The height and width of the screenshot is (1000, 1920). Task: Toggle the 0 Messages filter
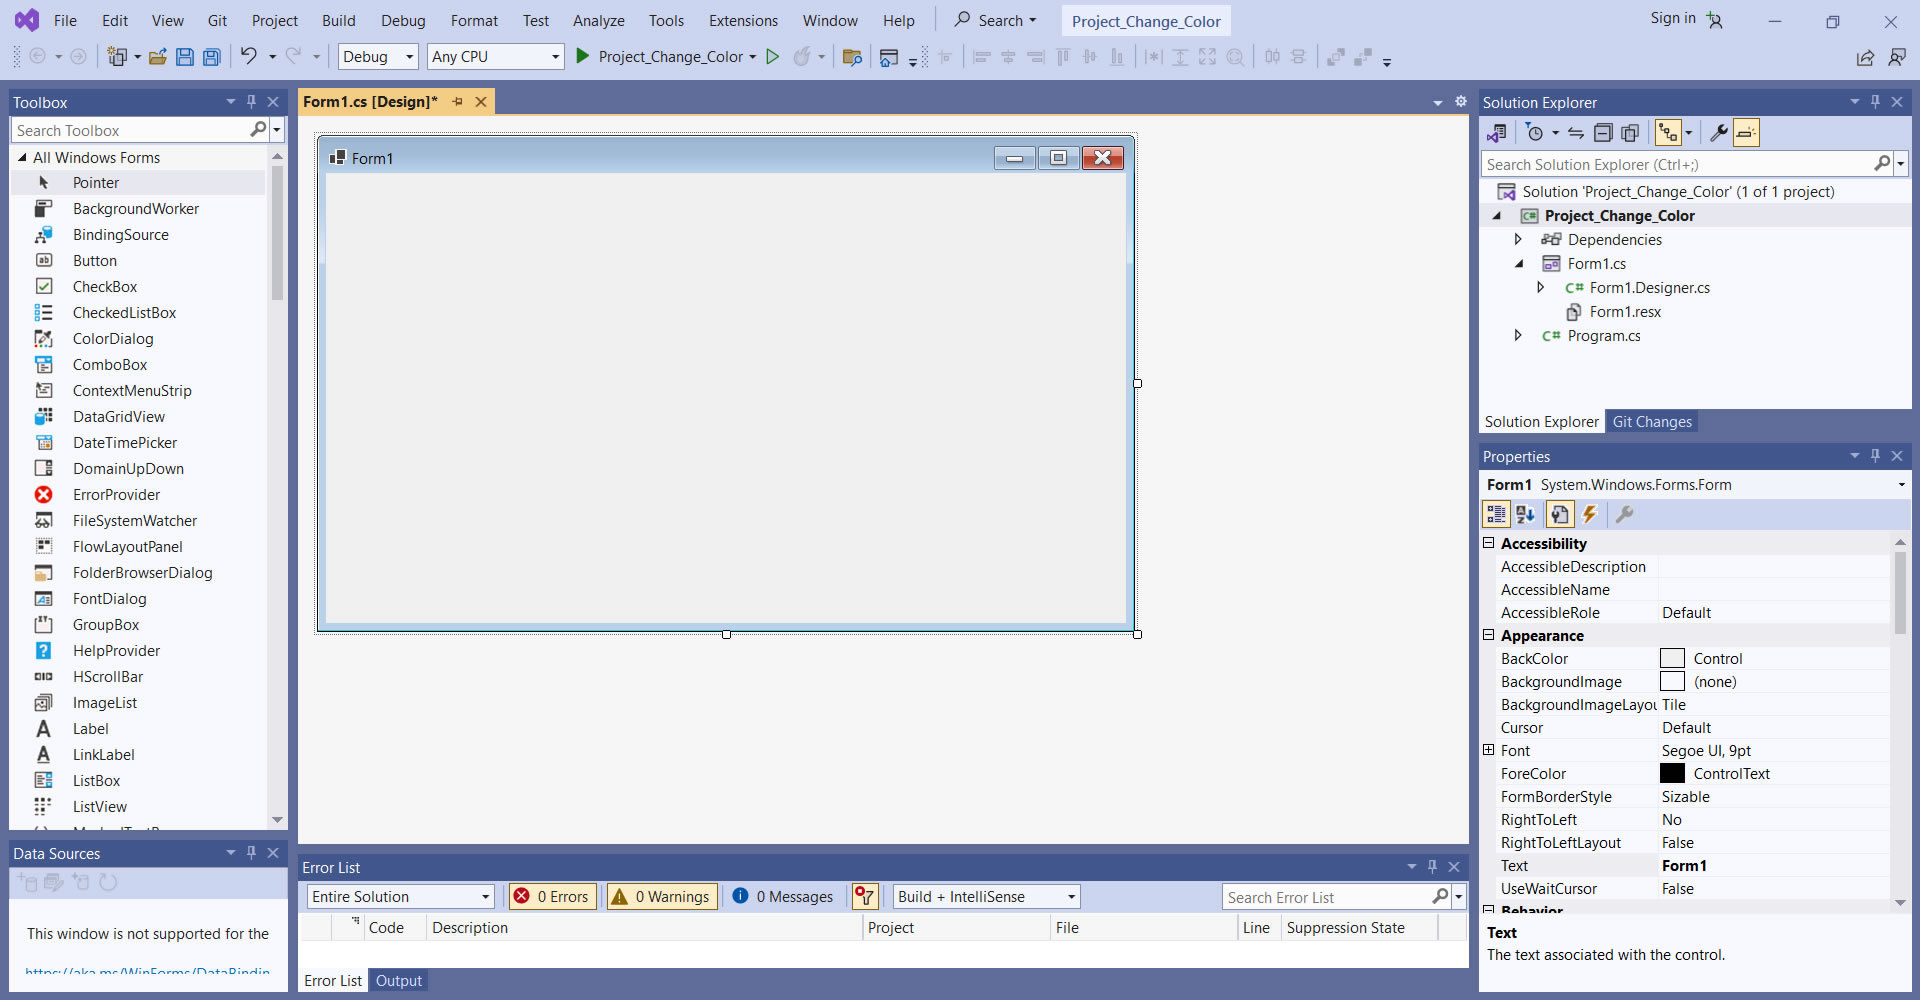[783, 897]
